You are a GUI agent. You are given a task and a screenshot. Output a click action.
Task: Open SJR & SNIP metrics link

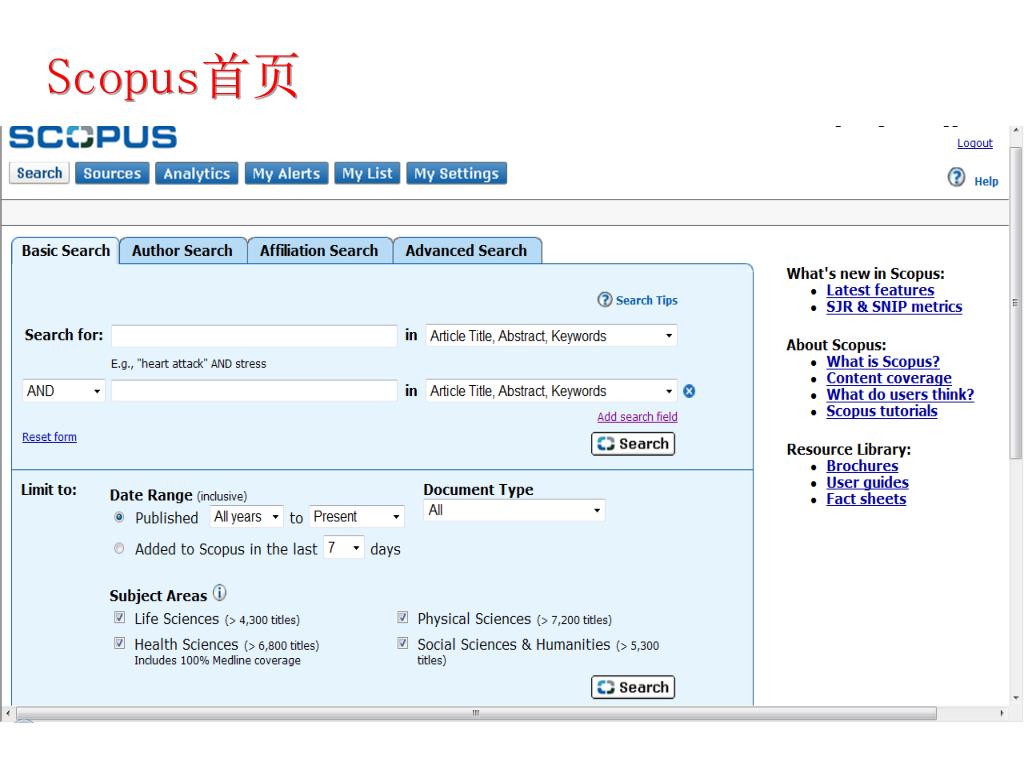pos(894,307)
